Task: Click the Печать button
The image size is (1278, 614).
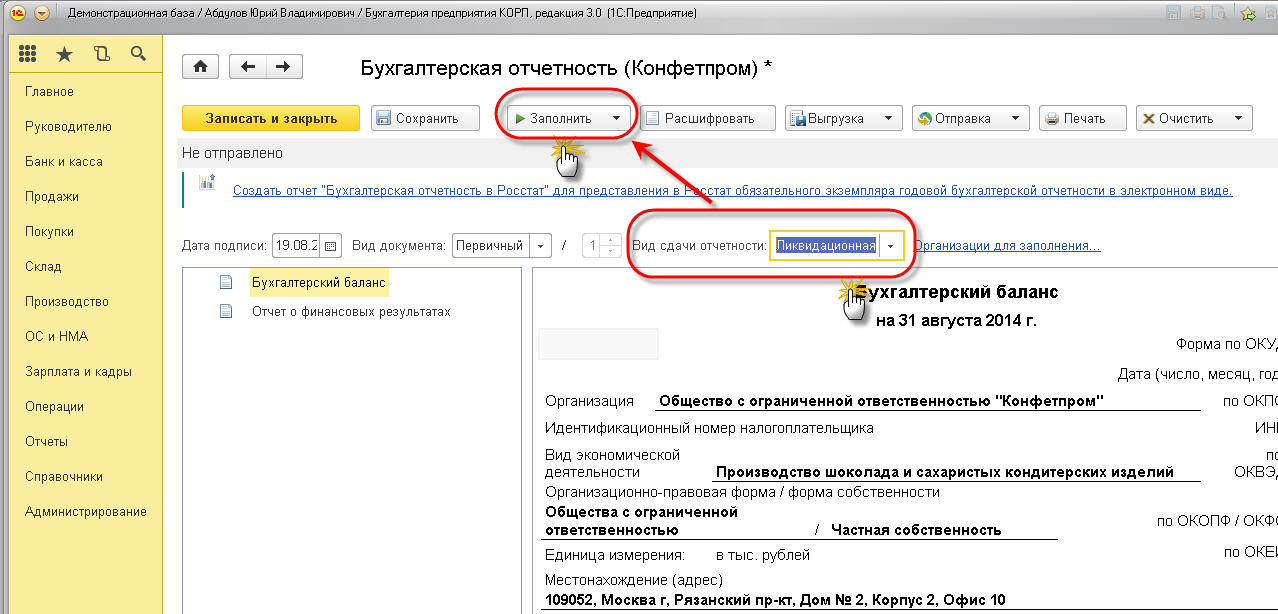Action: click(x=1083, y=118)
